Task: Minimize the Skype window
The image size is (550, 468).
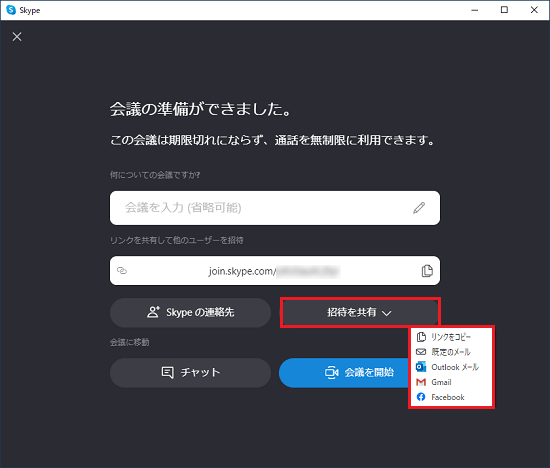Action: coord(475,10)
